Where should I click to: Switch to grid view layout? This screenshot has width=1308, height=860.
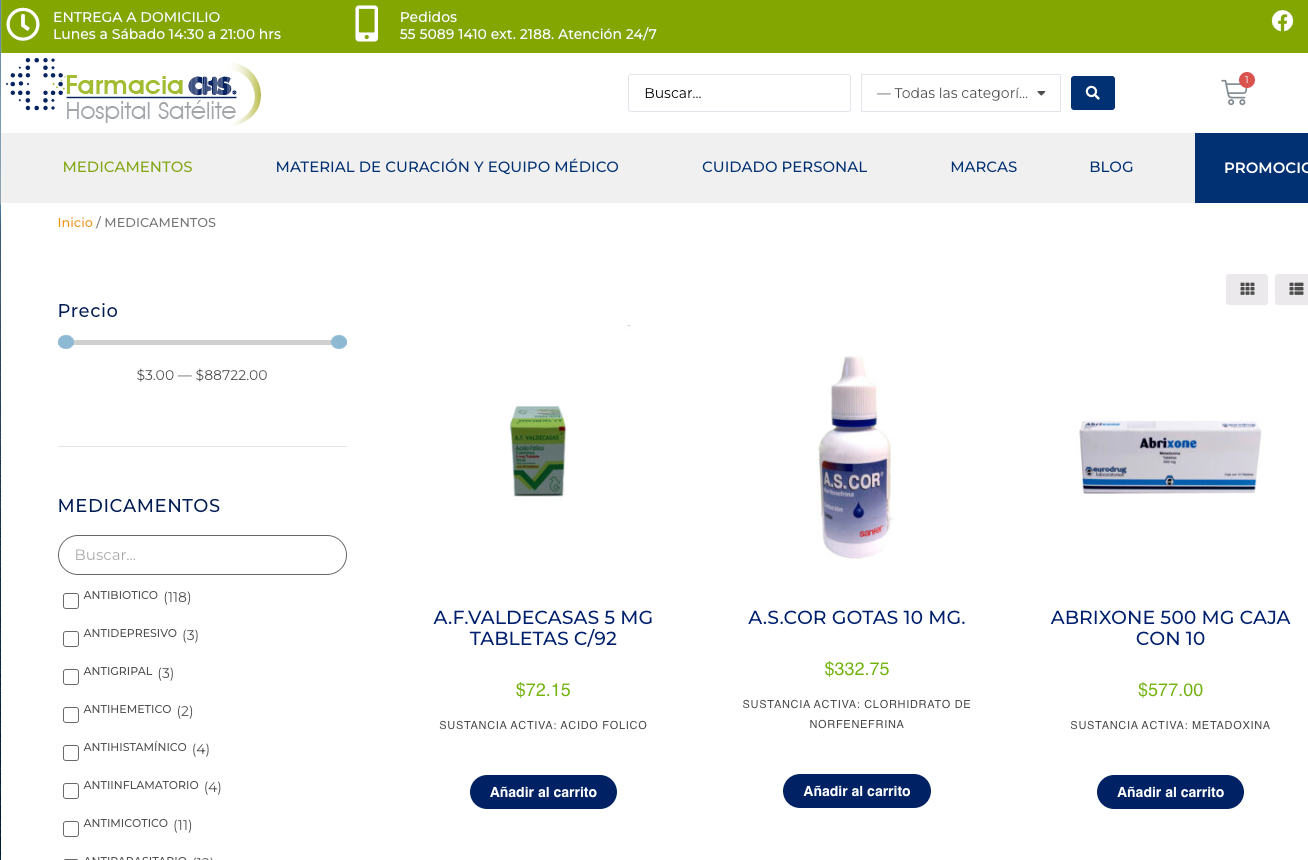point(1247,289)
